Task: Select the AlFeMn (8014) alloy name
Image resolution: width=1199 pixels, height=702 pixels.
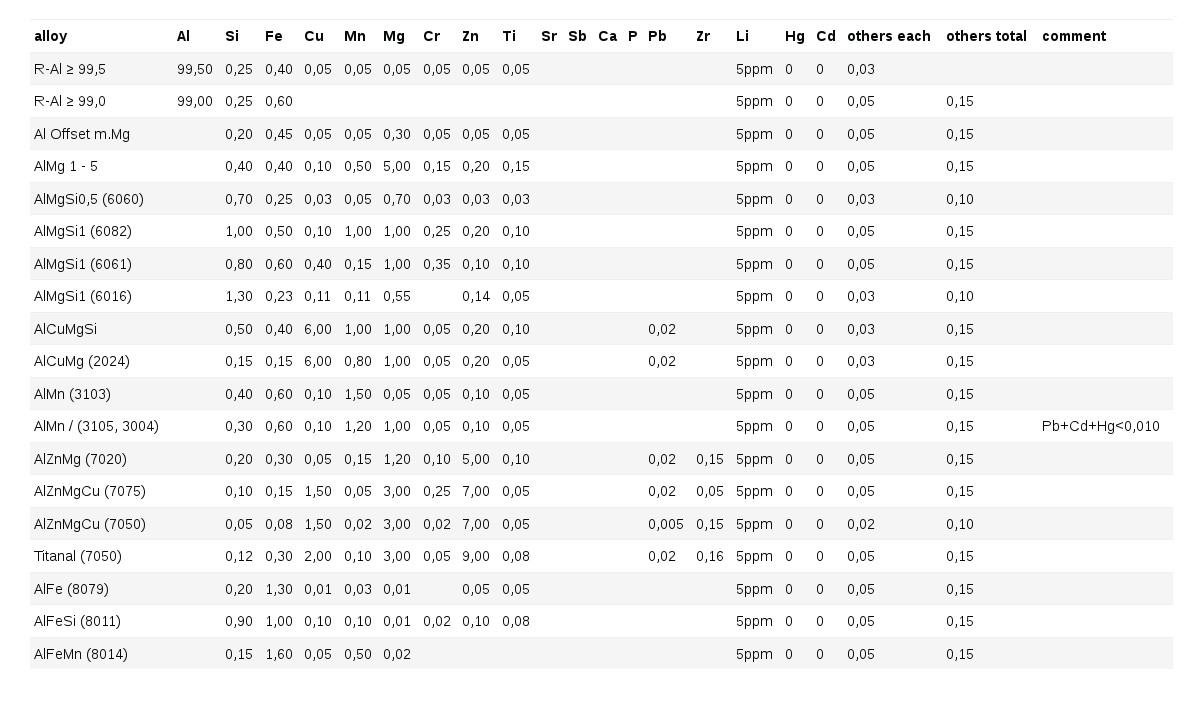Action: click(81, 654)
